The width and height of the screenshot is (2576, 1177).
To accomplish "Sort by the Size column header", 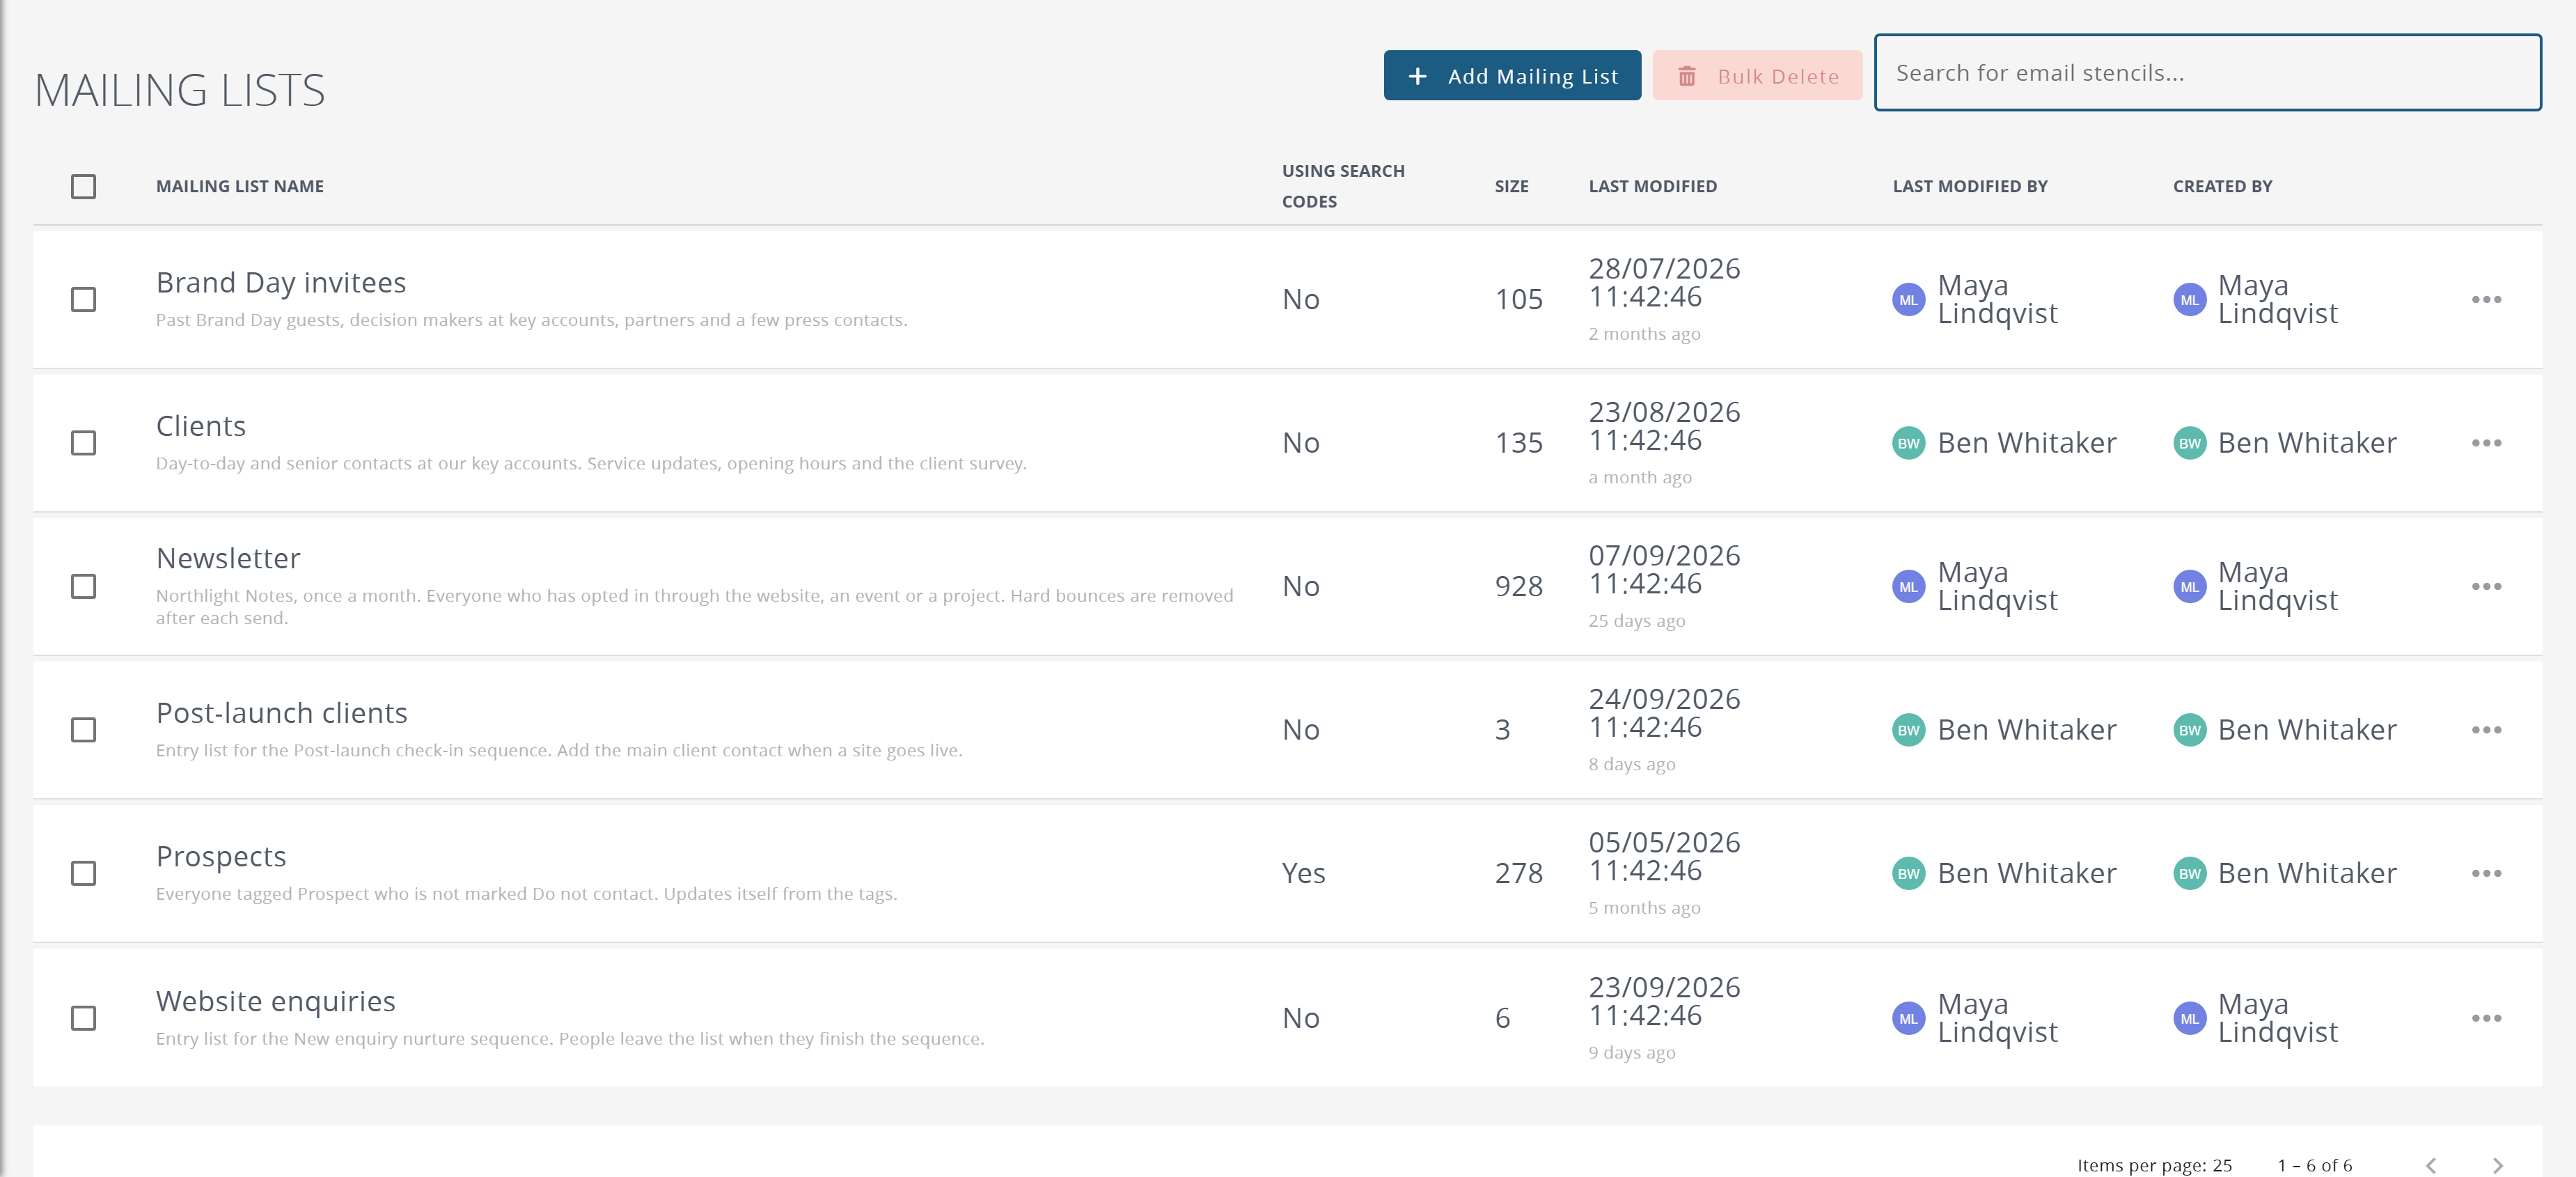I will pos(1511,186).
